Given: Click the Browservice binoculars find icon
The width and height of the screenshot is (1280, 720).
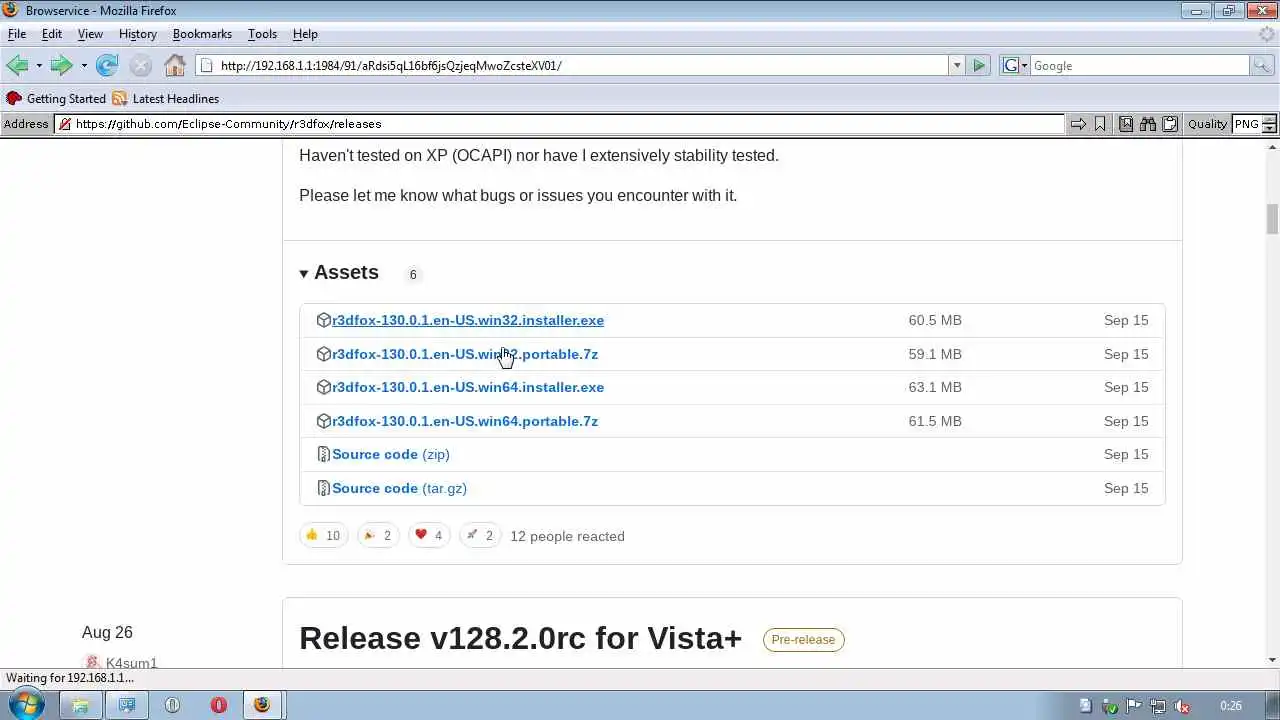Looking at the screenshot, I should [x=1148, y=124].
